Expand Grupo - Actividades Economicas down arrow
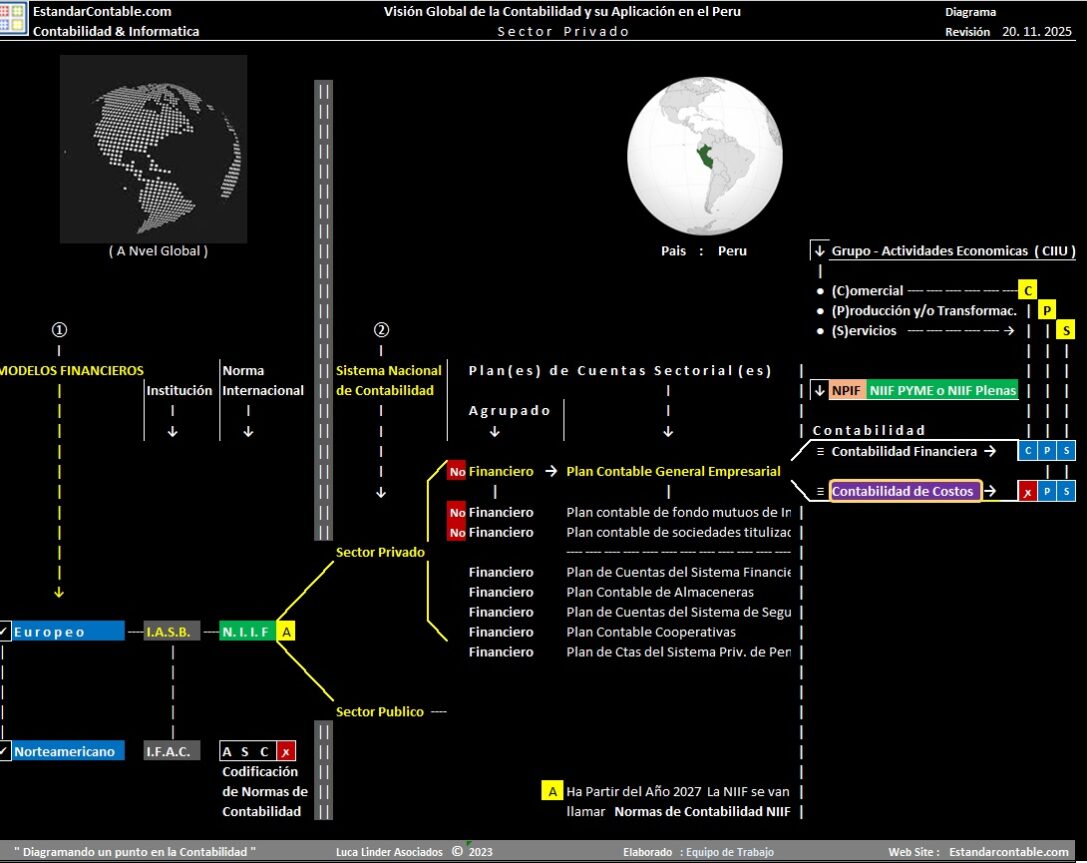 (819, 251)
